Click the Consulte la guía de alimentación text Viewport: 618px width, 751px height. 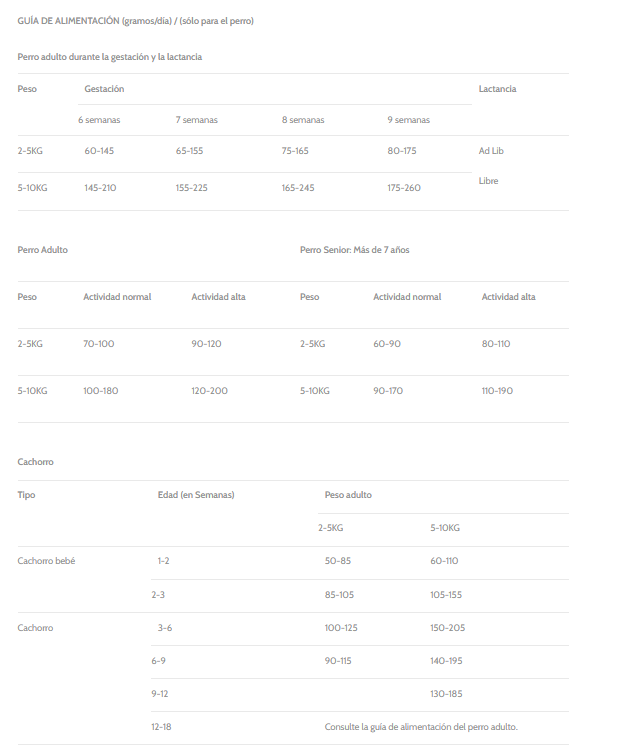click(x=421, y=727)
